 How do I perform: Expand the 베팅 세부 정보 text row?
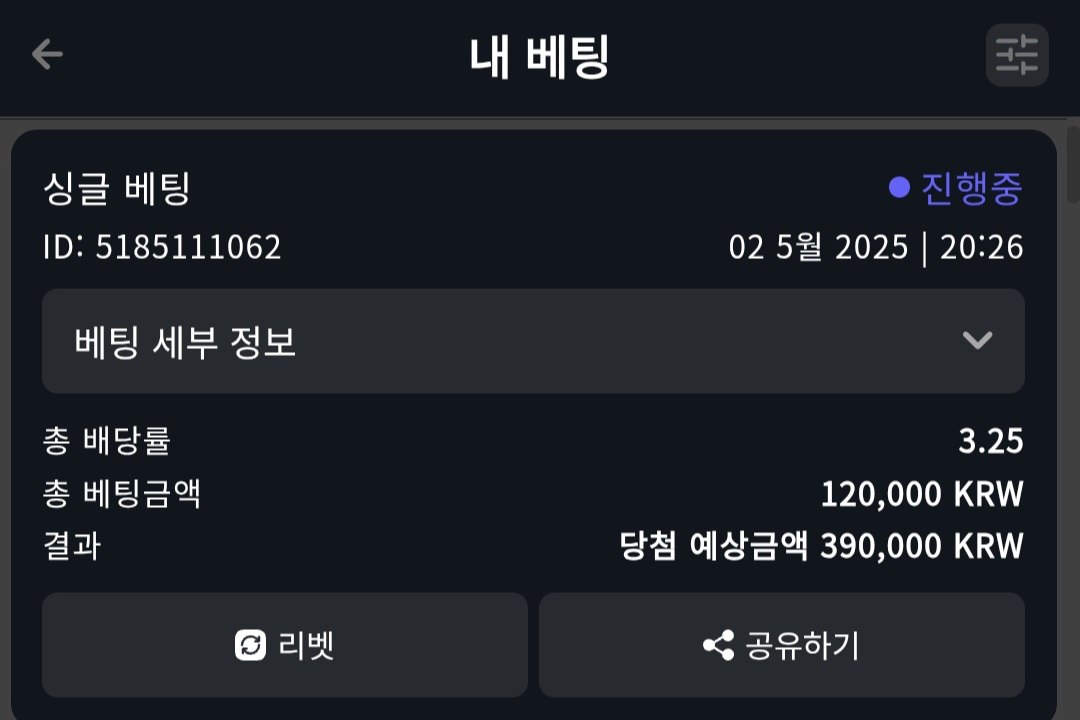pyautogui.click(x=185, y=342)
